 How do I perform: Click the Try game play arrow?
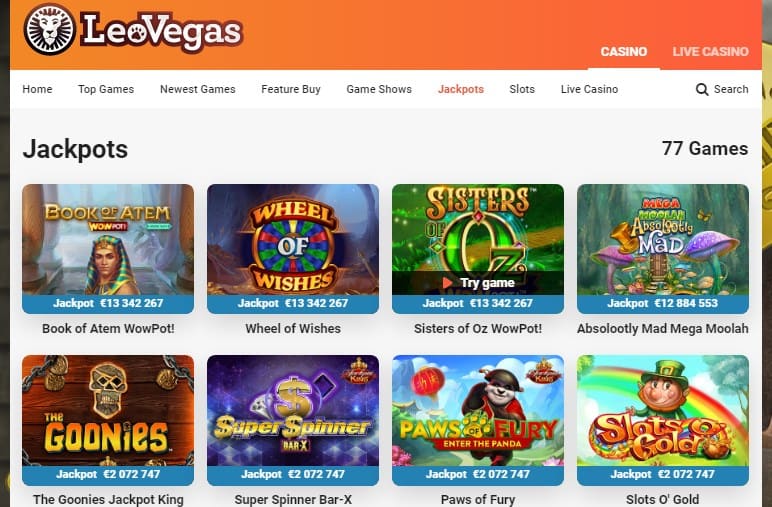[x=447, y=283]
